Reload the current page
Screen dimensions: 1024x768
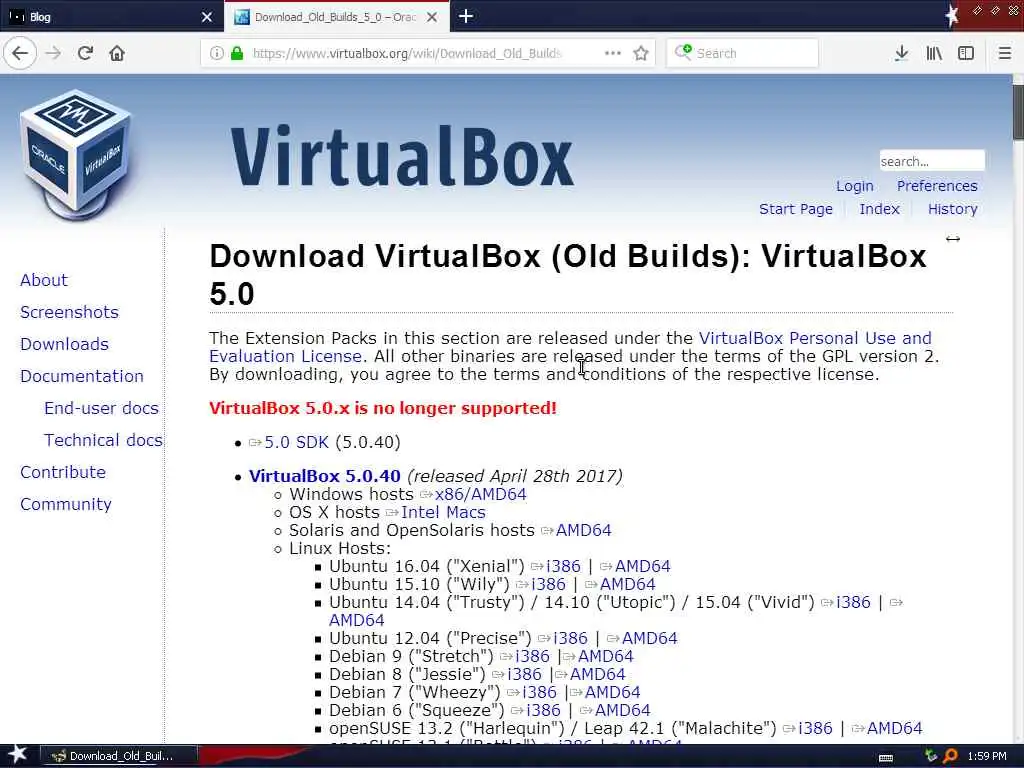pyautogui.click(x=85, y=53)
